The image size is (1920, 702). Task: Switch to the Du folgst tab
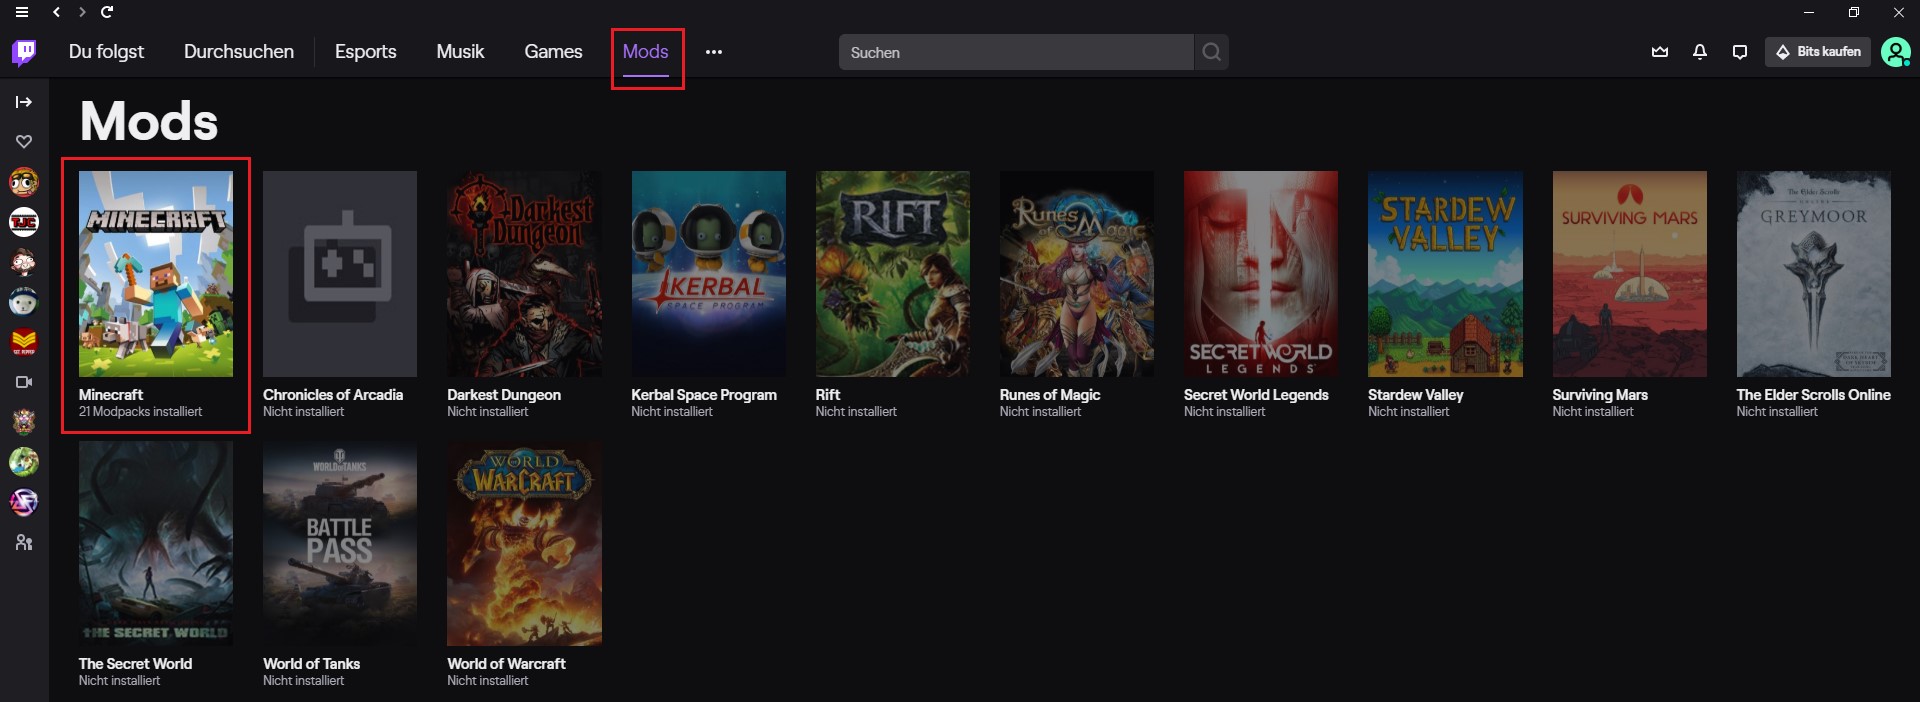[106, 52]
